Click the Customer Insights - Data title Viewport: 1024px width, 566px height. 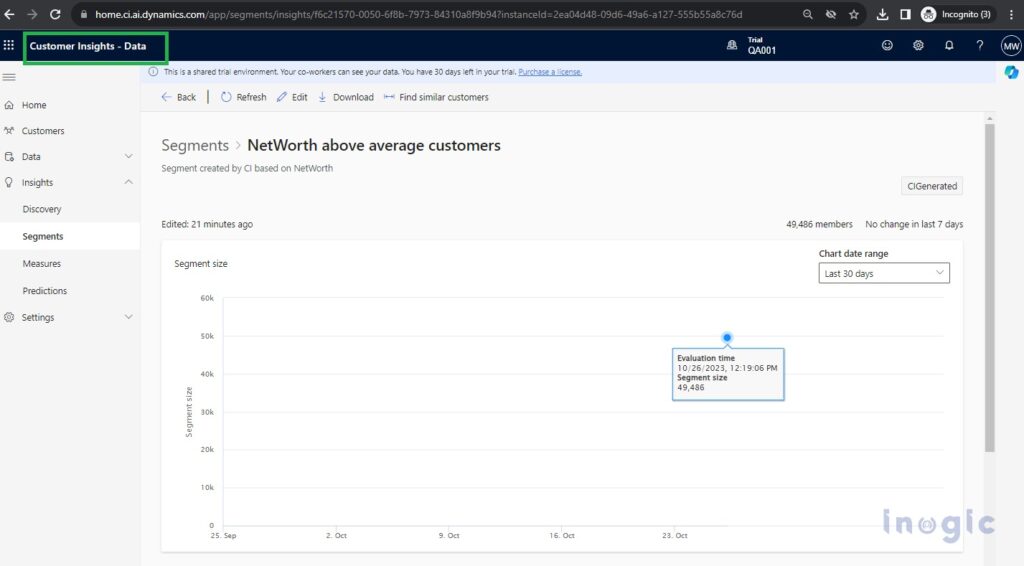point(88,46)
